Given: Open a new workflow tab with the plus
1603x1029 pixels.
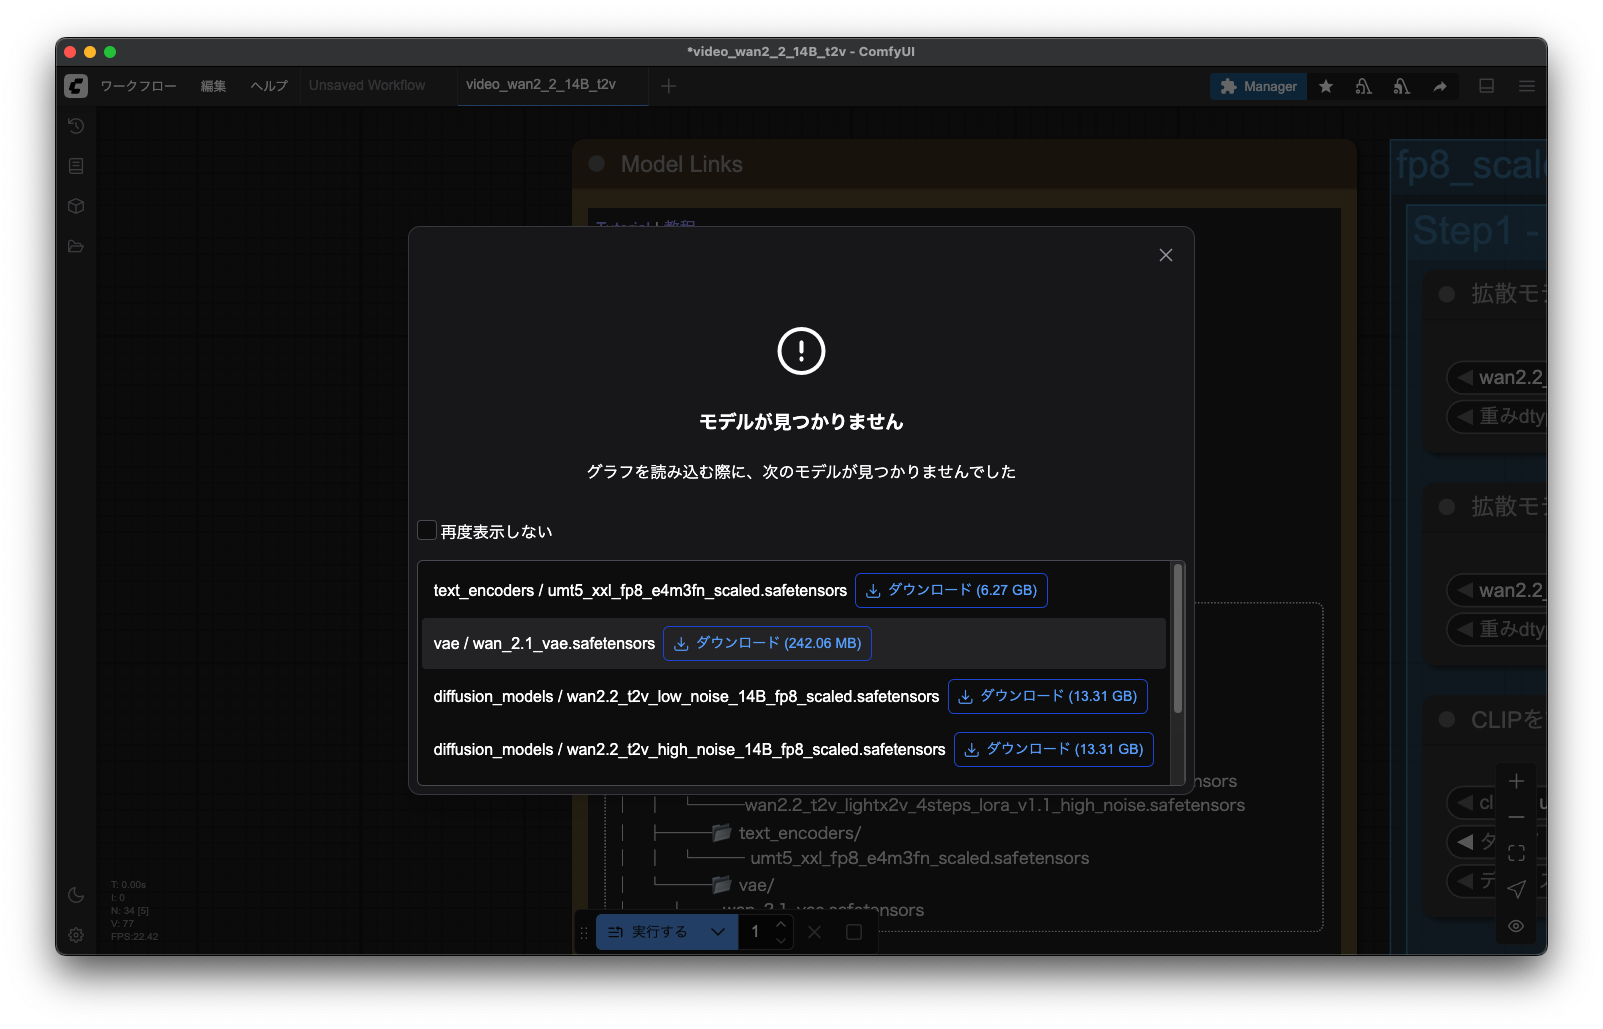Looking at the screenshot, I should [x=669, y=86].
